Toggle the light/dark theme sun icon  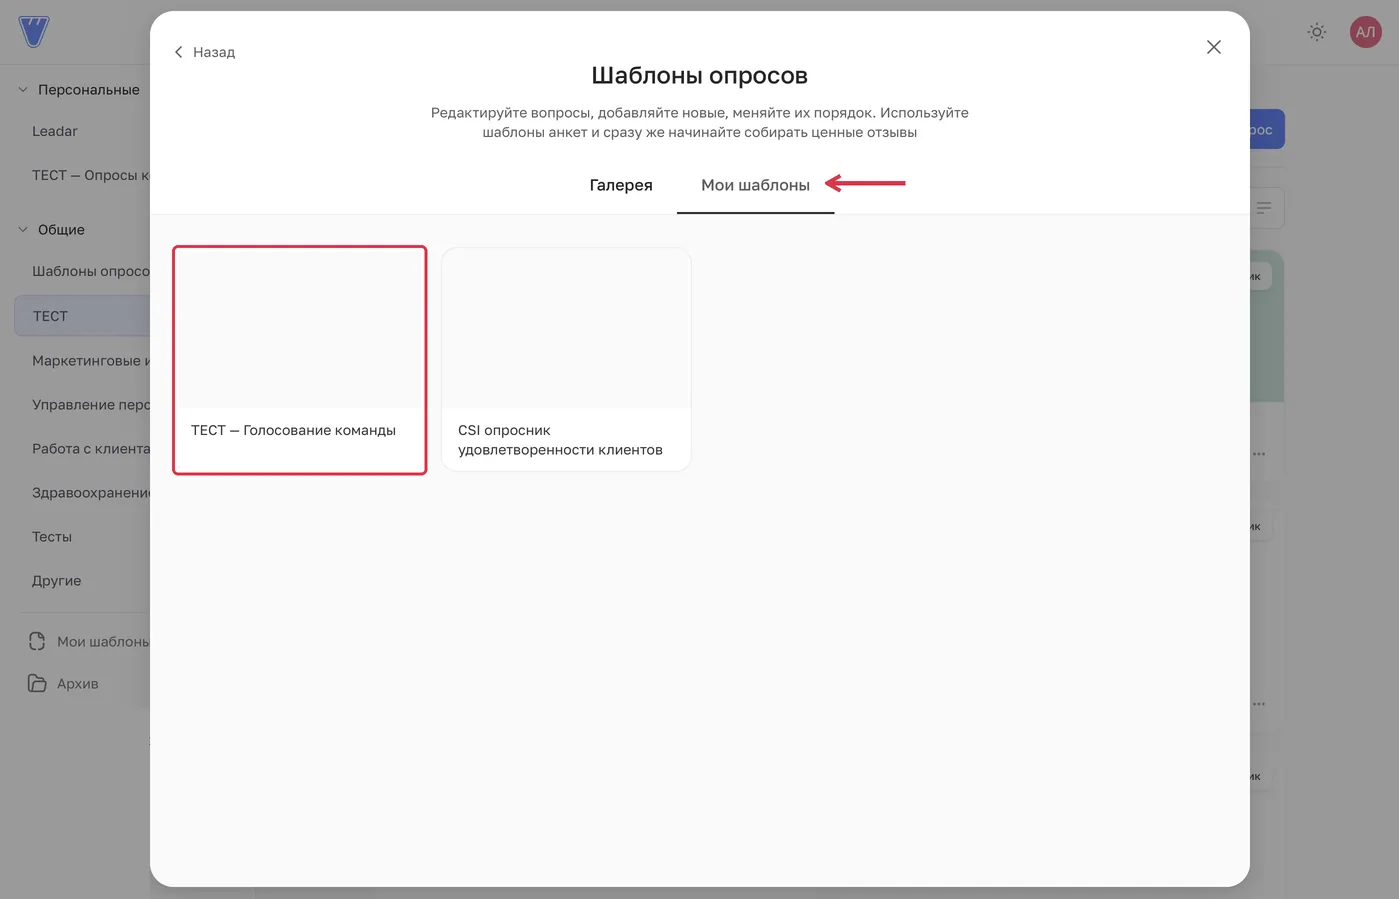tap(1316, 32)
